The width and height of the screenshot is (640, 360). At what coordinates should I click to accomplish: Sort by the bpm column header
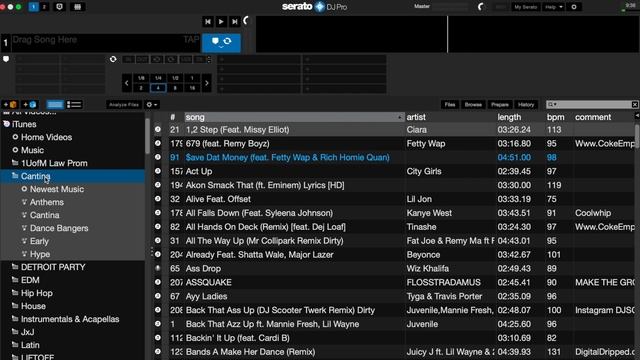[x=559, y=117]
